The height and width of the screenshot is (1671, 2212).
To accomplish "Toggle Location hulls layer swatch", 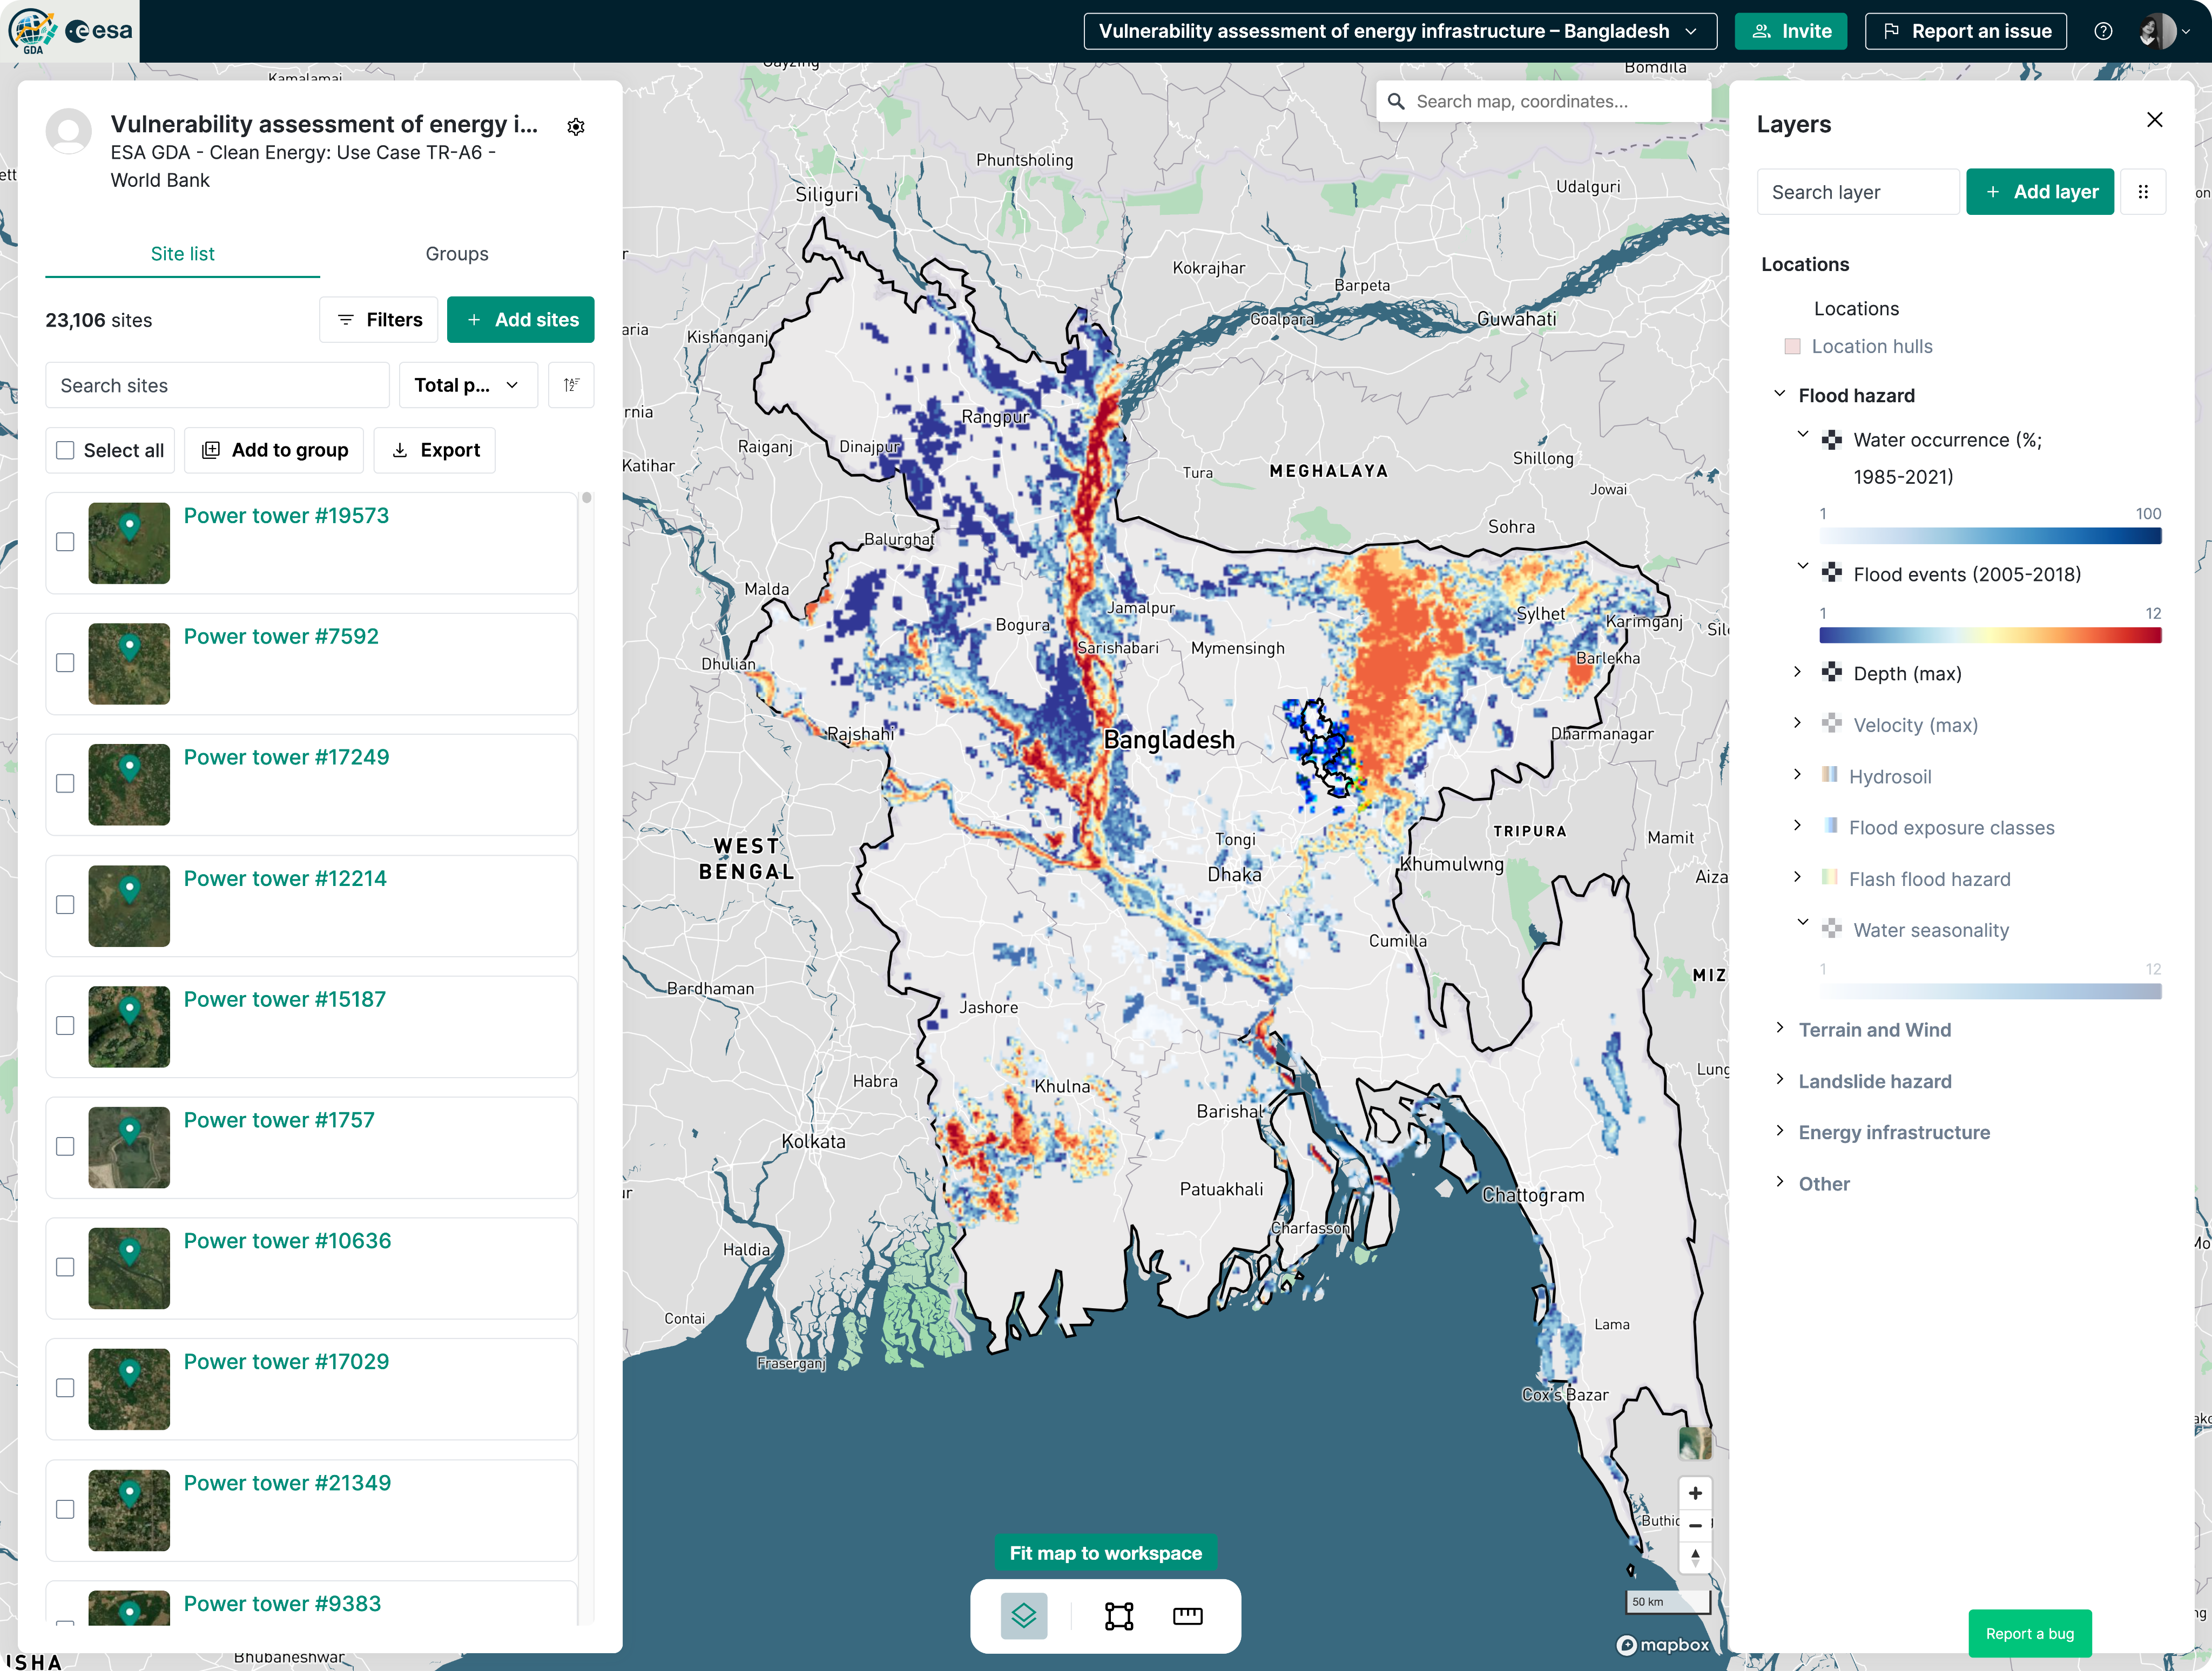I will [x=1792, y=346].
